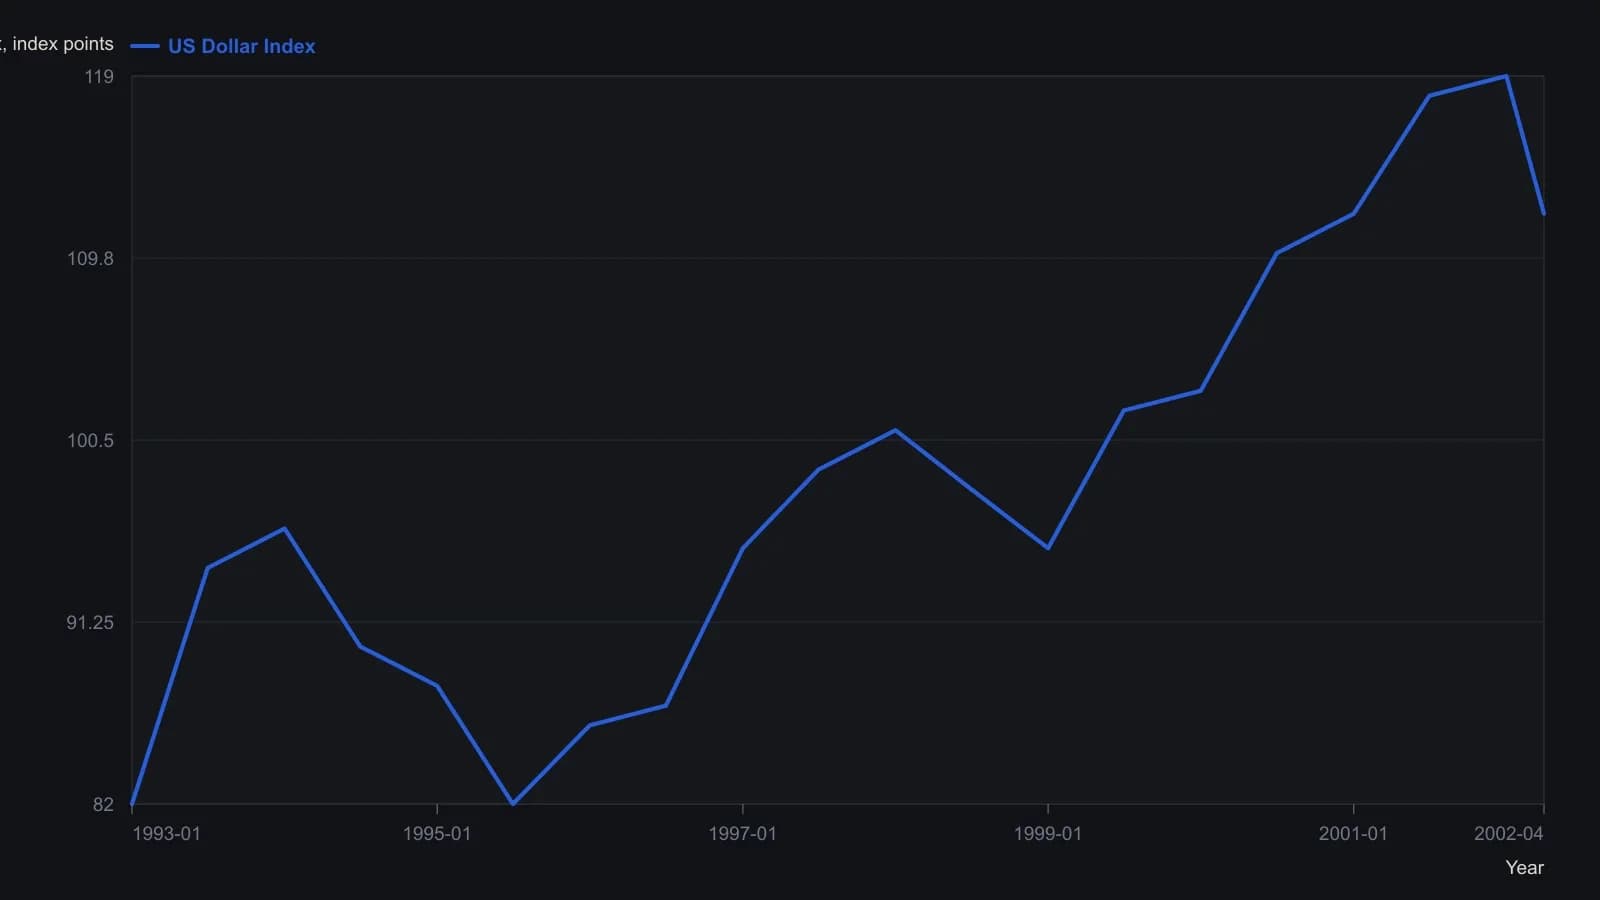Click the 100.5 y-axis tick label
Viewport: 1600px width, 900px height.
pyautogui.click(x=90, y=441)
